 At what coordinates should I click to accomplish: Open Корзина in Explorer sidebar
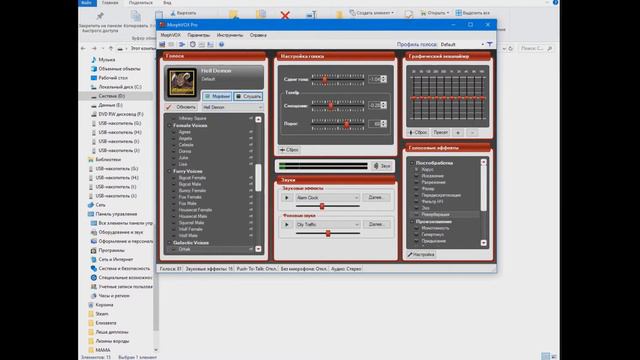104,305
